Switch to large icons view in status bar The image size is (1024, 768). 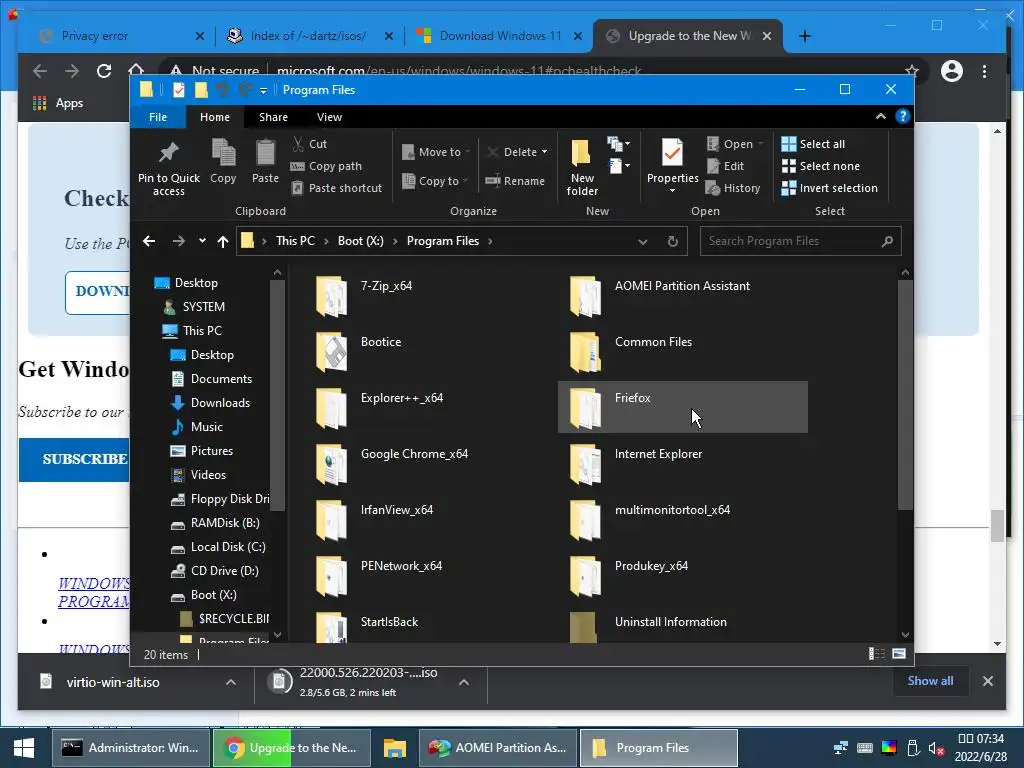899,654
